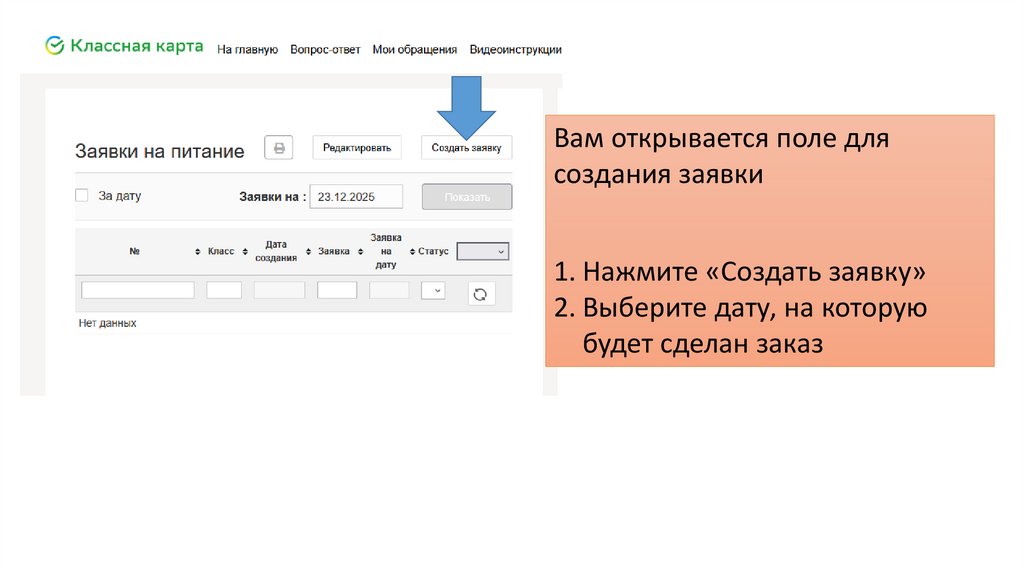The image size is (1024, 574).
Task: Refresh the table with the reload icon
Action: coord(481,294)
